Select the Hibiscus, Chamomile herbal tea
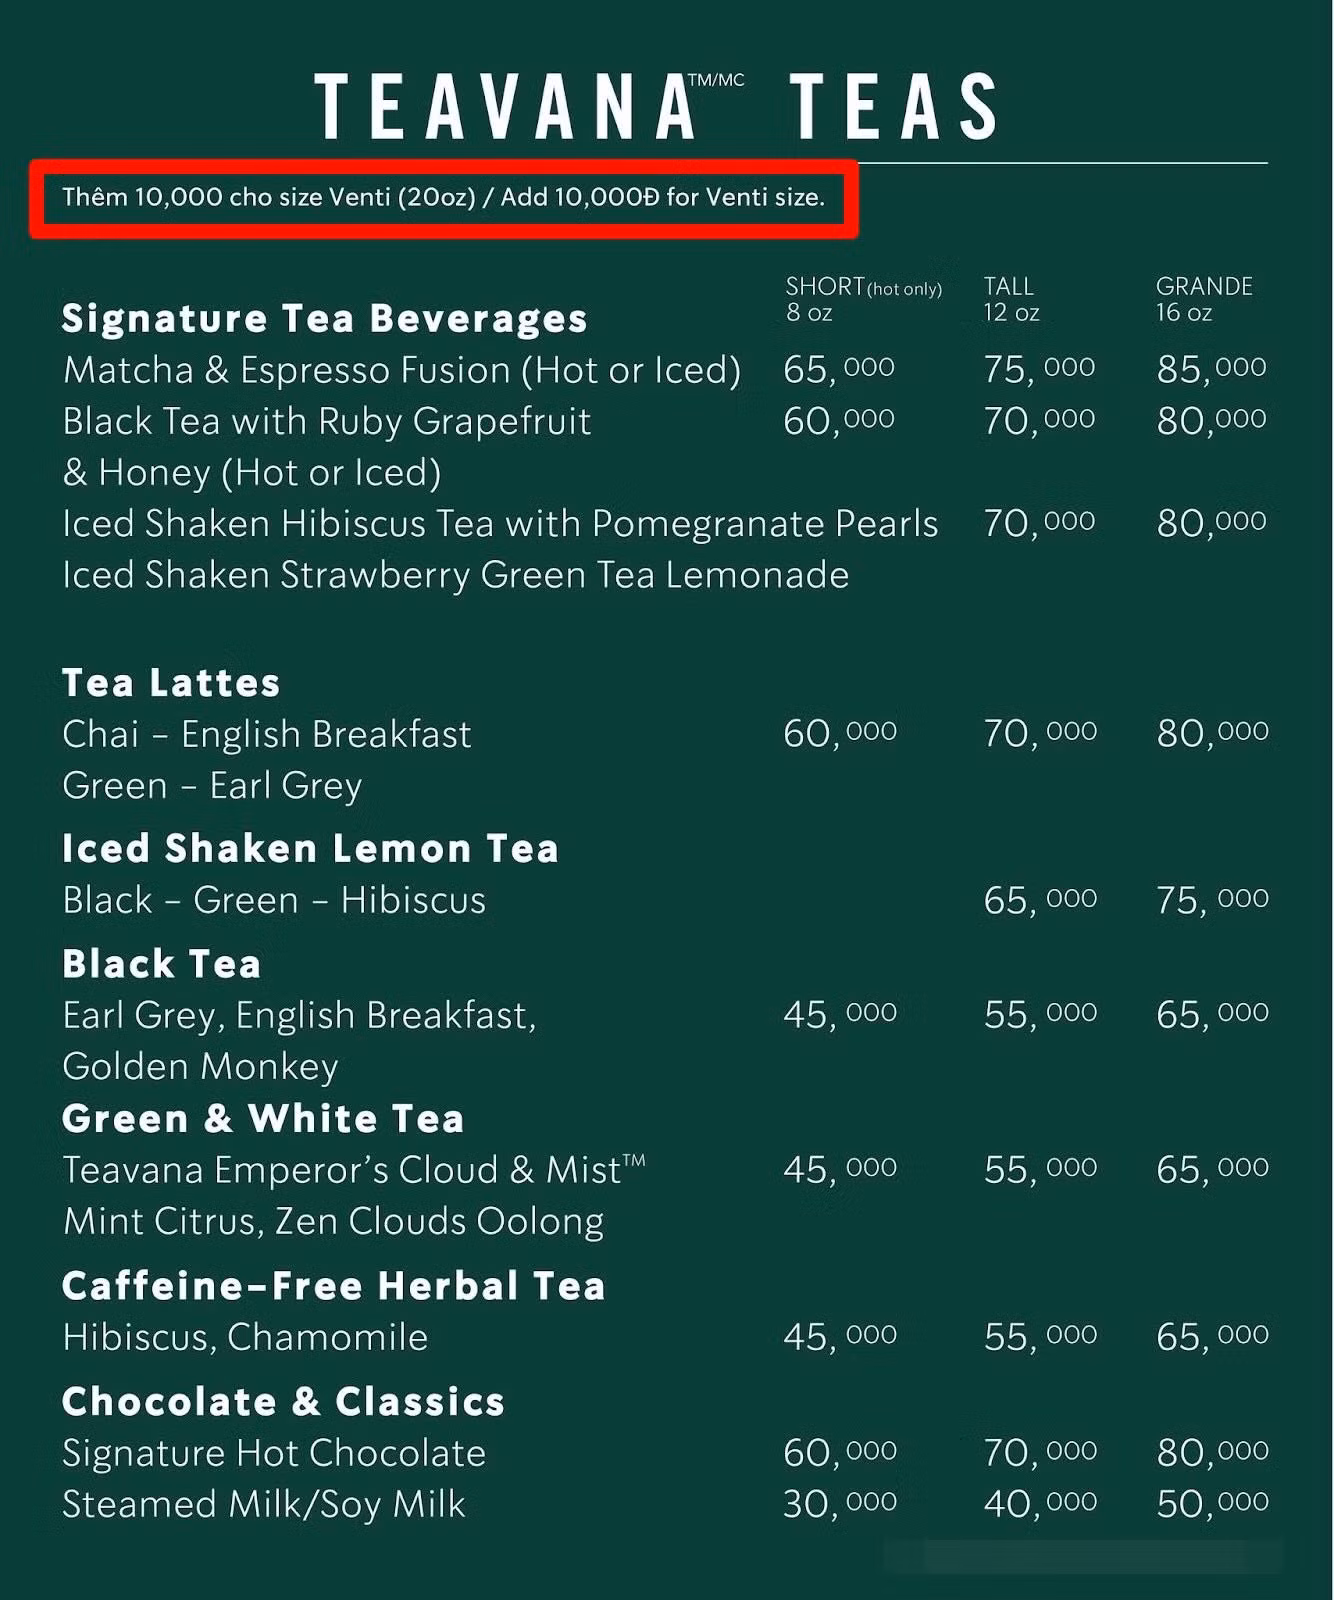Screen dimensions: 1334x1600 pyautogui.click(x=245, y=1337)
